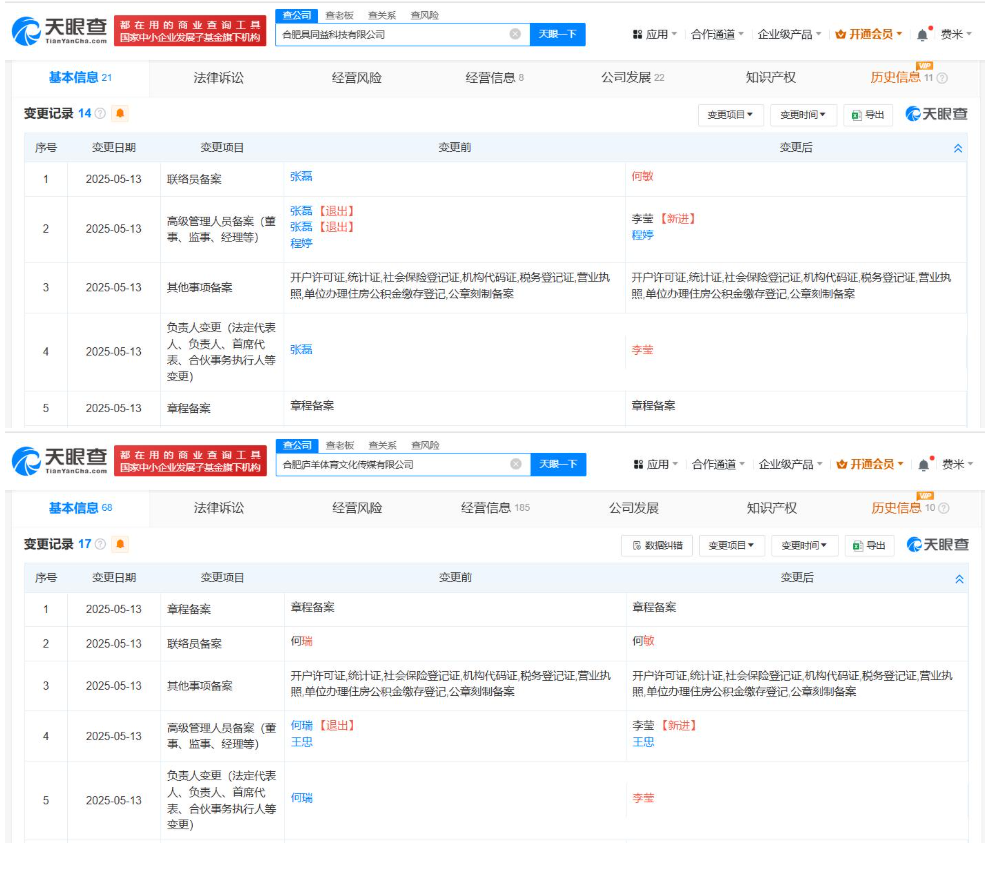
Task: Open the 经营信息 185 tab
Action: click(x=495, y=508)
